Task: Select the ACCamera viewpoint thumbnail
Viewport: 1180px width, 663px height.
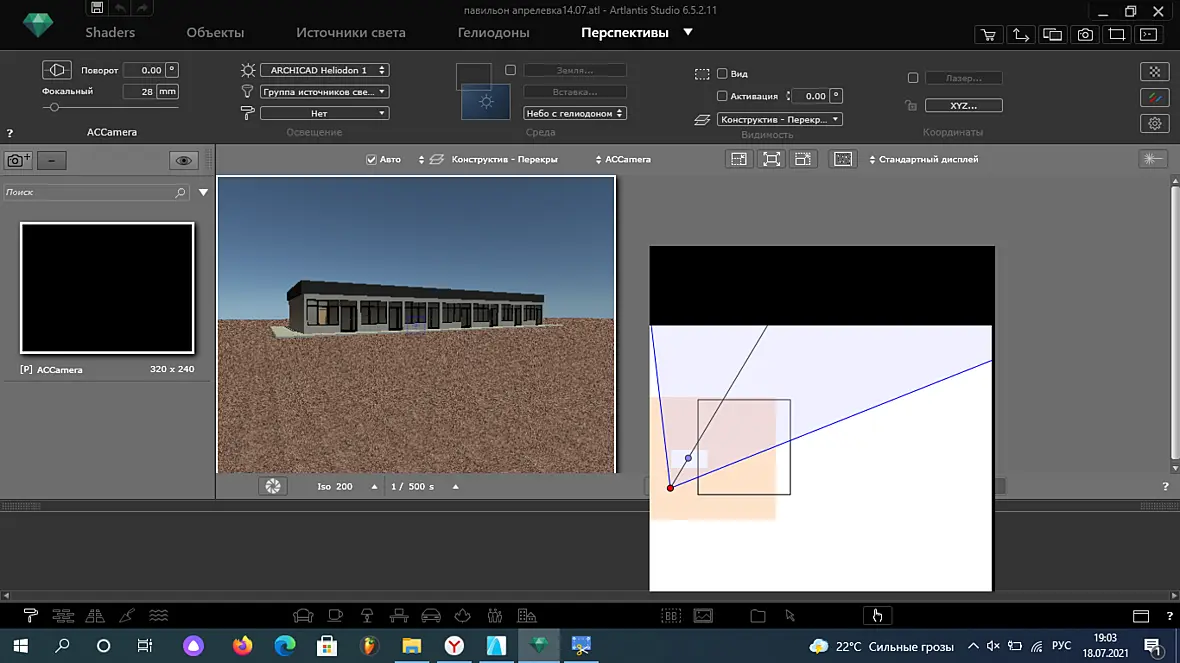Action: click(107, 287)
